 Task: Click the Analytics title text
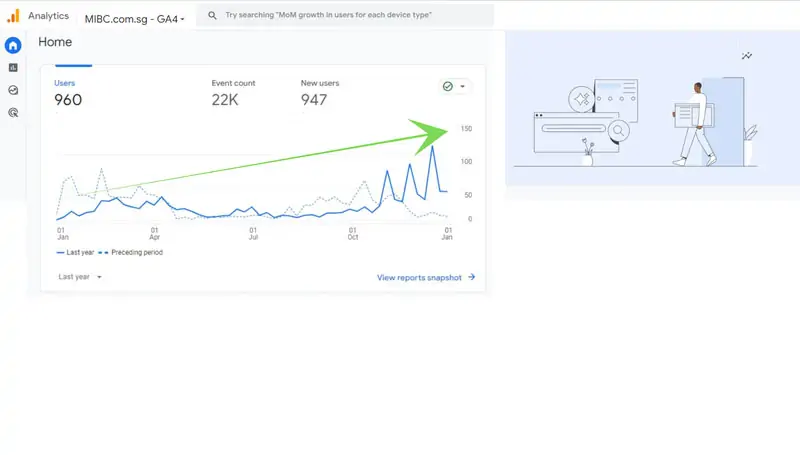coord(48,16)
